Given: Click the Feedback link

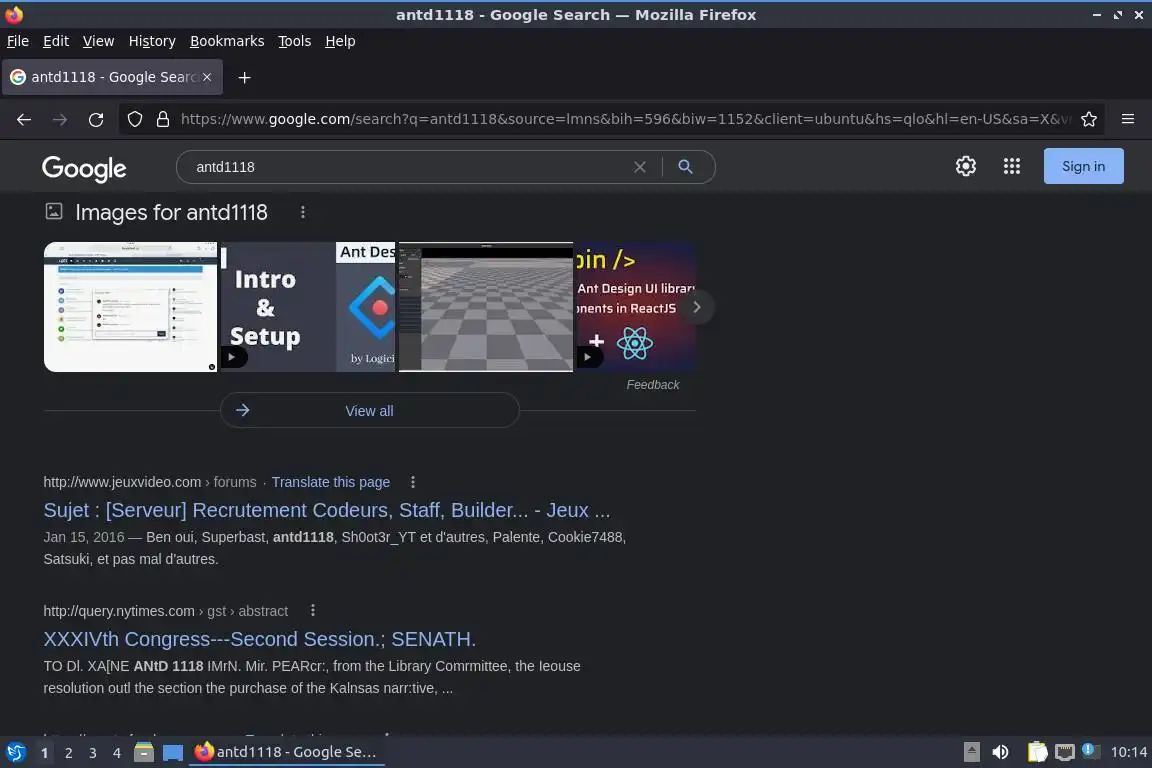Looking at the screenshot, I should click(x=652, y=385).
